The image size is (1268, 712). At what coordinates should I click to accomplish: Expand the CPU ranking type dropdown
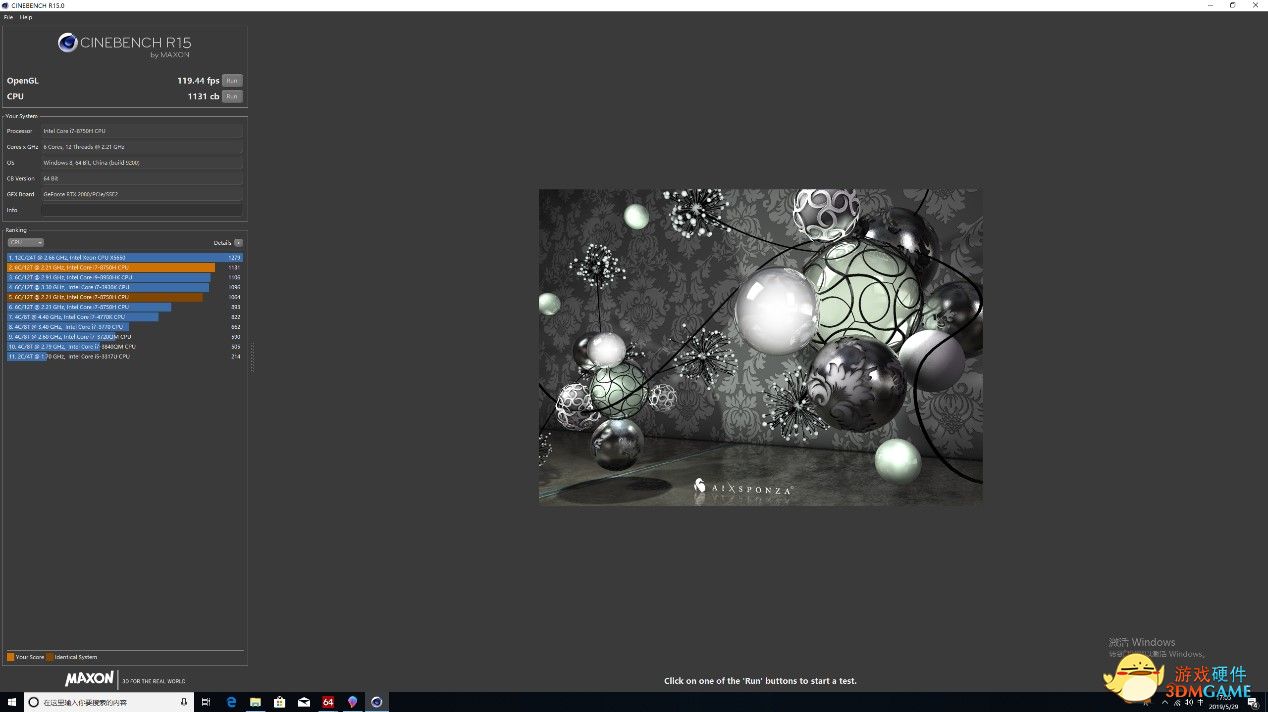tap(26, 242)
